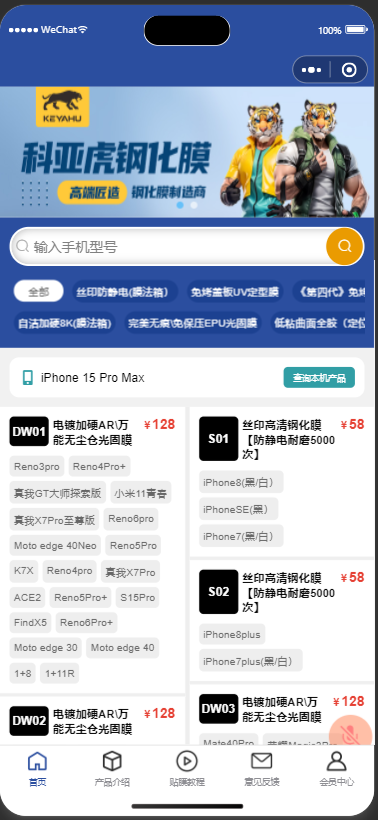This screenshot has width=378, height=820.
Task: Tap the iPhone8plus model tag
Action: (x=232, y=634)
